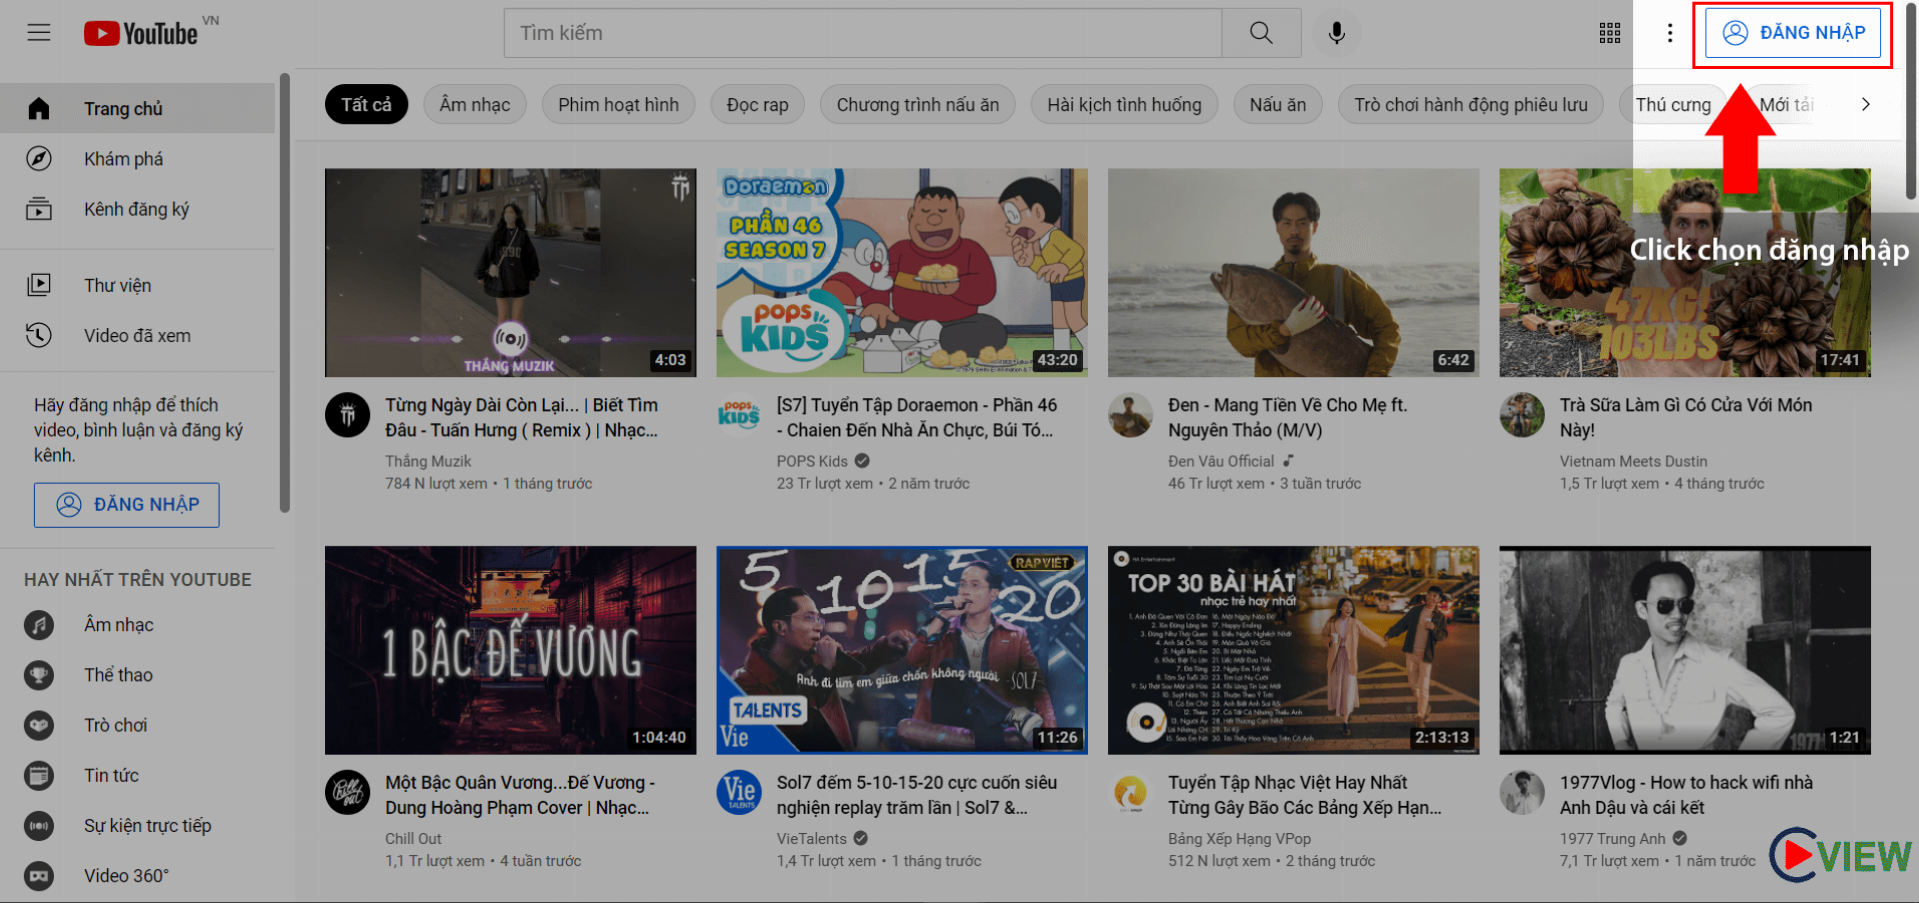Viewport: 1919px width, 903px height.
Task: Click the Sự kiện trực tiếp live icon
Action: point(39,825)
